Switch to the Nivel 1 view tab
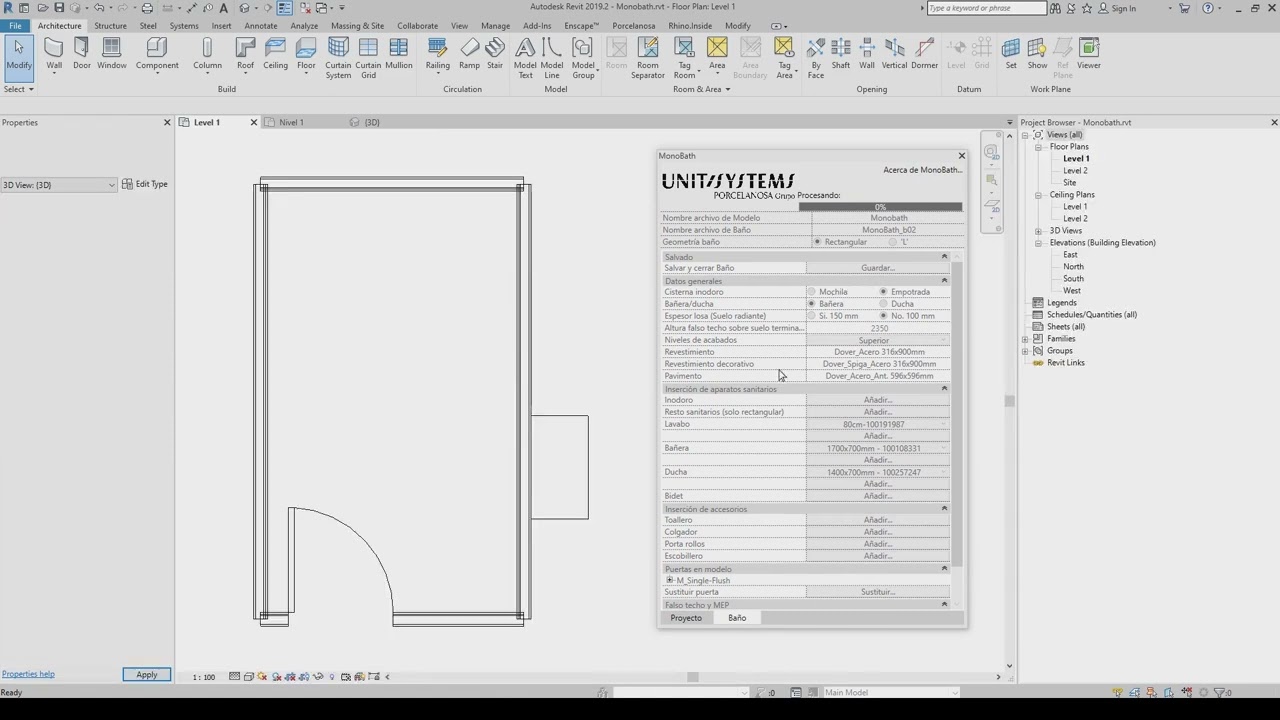Screen dimensions: 1280x720 point(291,122)
